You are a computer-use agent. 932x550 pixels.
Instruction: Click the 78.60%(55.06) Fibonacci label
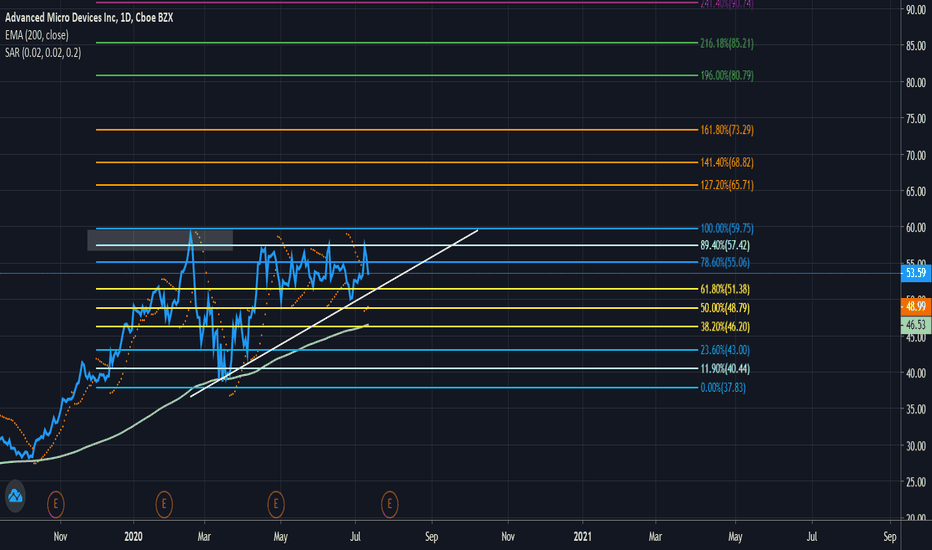[x=725, y=262]
